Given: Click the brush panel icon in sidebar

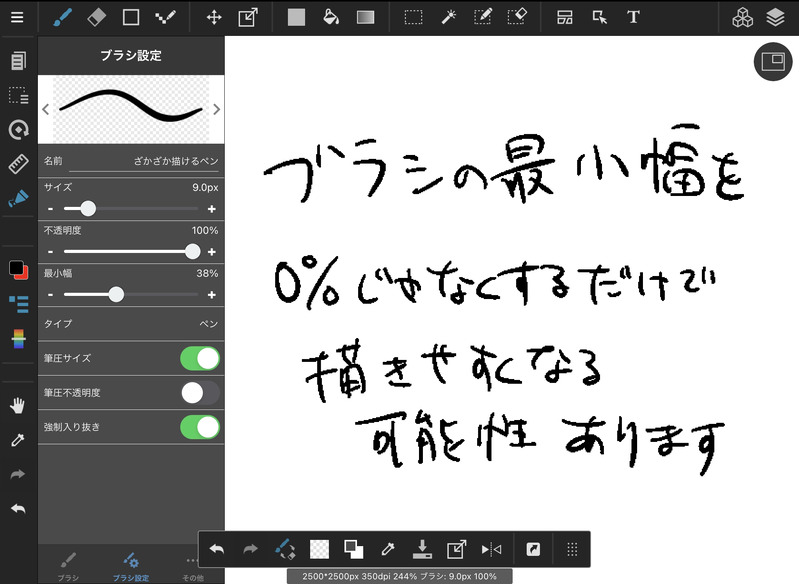Looking at the screenshot, I should [18, 199].
